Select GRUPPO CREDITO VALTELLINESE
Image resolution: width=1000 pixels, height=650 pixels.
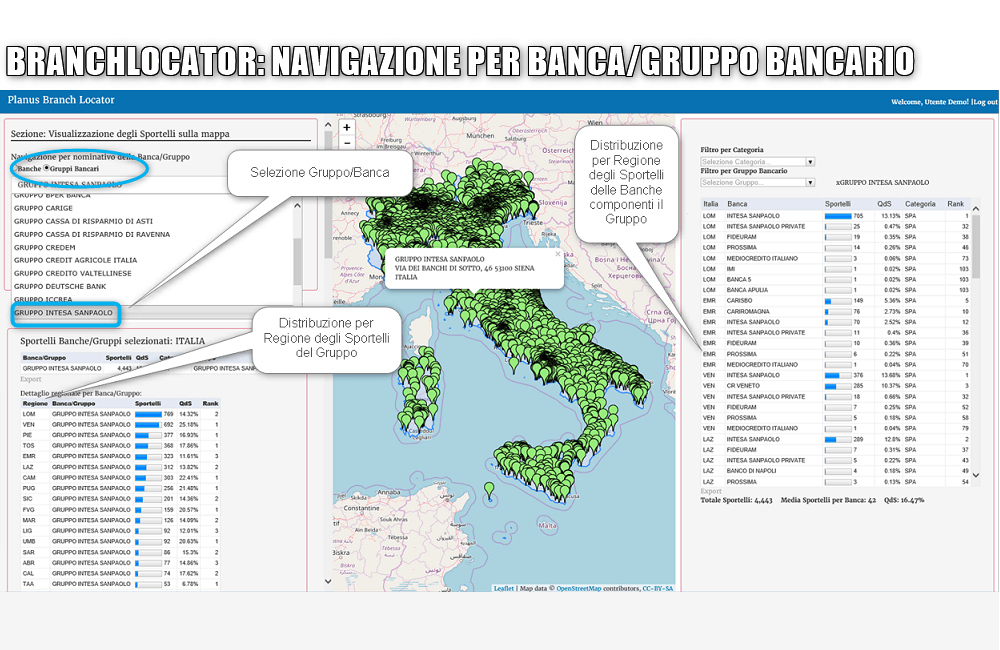tap(73, 273)
